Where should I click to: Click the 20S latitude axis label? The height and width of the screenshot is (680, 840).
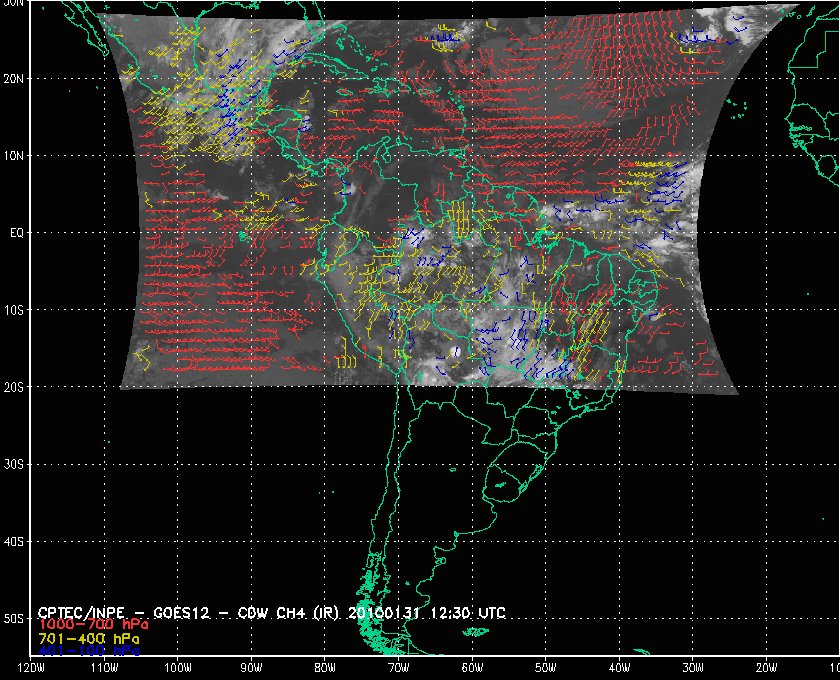[13, 387]
